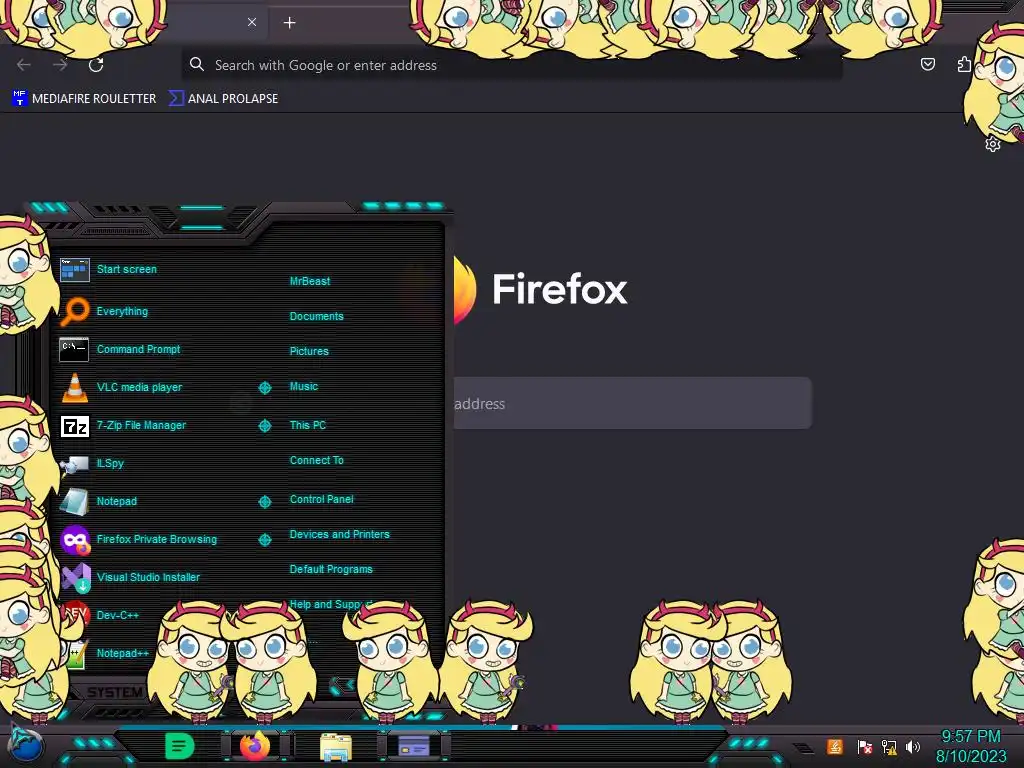Image resolution: width=1024 pixels, height=768 pixels.
Task: Click the VLC traffic cone icon
Action: tap(74, 387)
